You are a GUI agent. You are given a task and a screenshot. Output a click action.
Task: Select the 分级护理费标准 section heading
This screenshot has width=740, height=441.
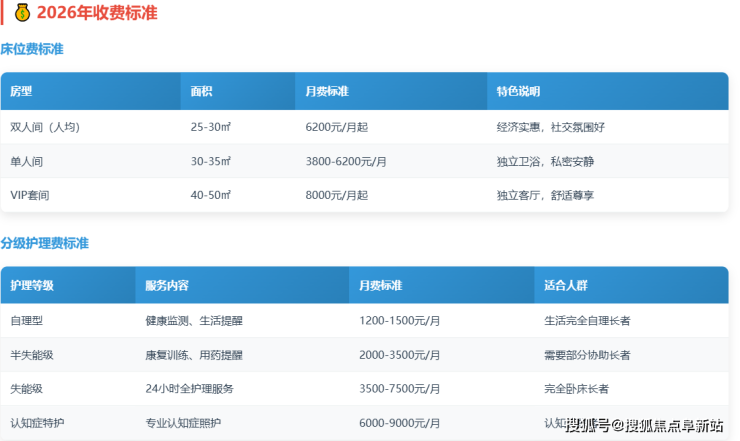[45, 243]
